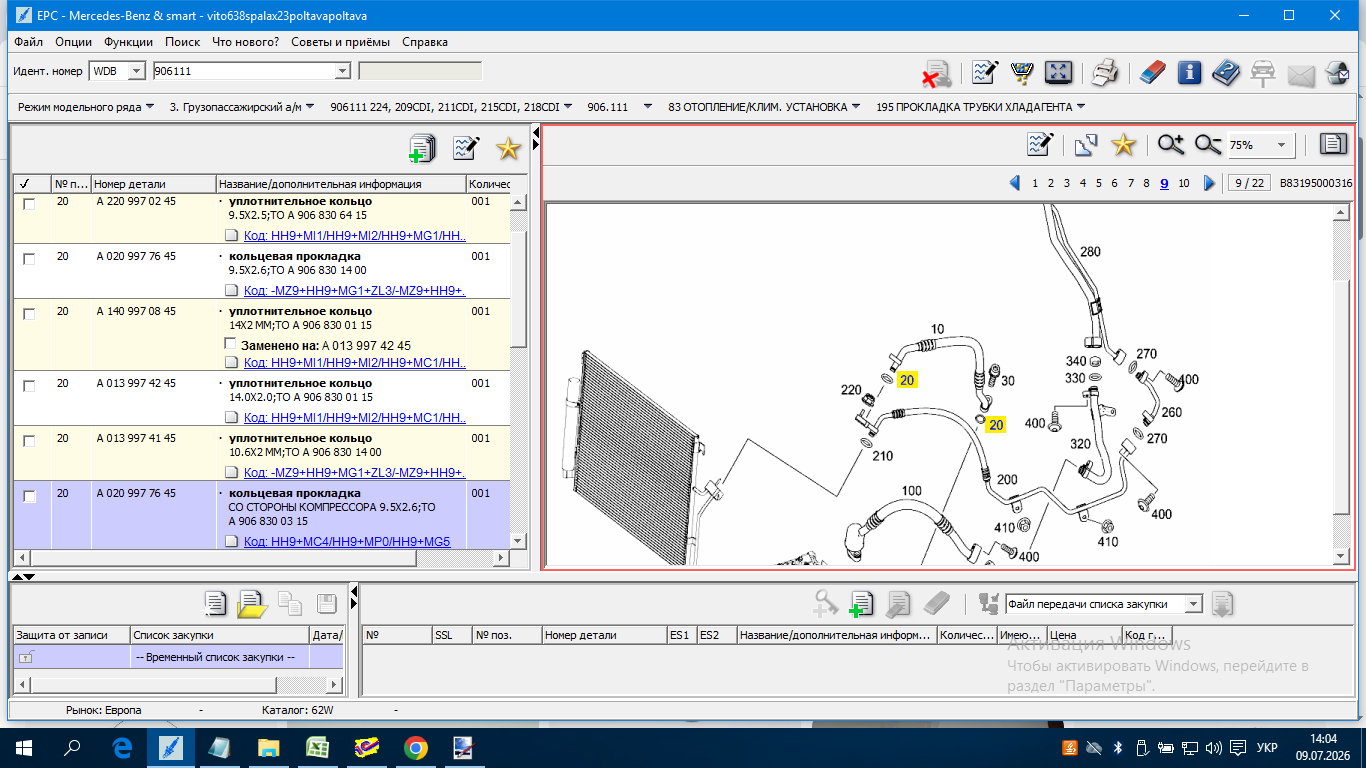
Task: Tick checkbox for part A 220 997 02 45
Action: pyautogui.click(x=29, y=204)
